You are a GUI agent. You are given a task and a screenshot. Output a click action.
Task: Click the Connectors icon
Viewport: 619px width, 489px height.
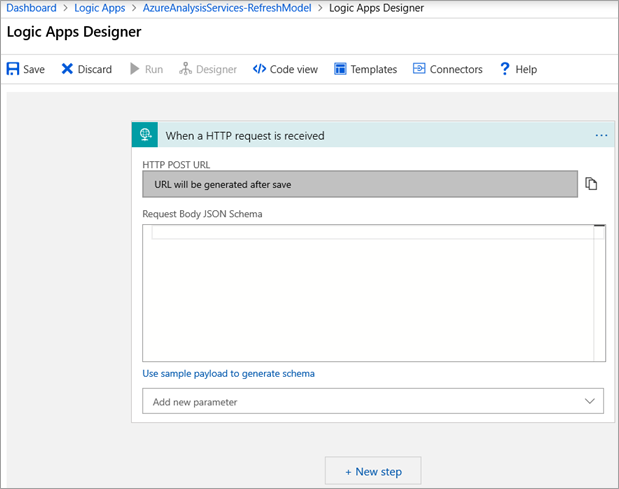419,69
